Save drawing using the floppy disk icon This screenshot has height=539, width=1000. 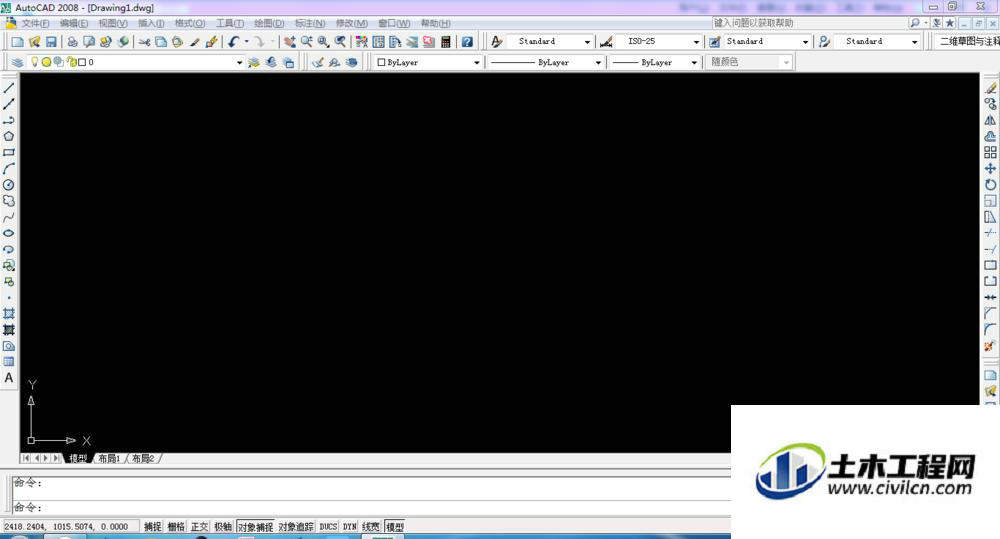(51, 41)
